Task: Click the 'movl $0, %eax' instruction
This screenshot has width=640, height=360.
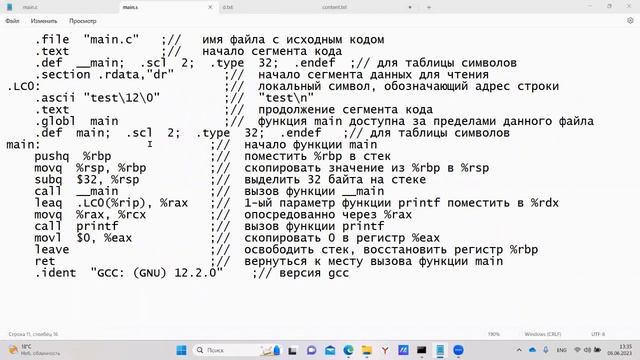Action: pos(83,238)
